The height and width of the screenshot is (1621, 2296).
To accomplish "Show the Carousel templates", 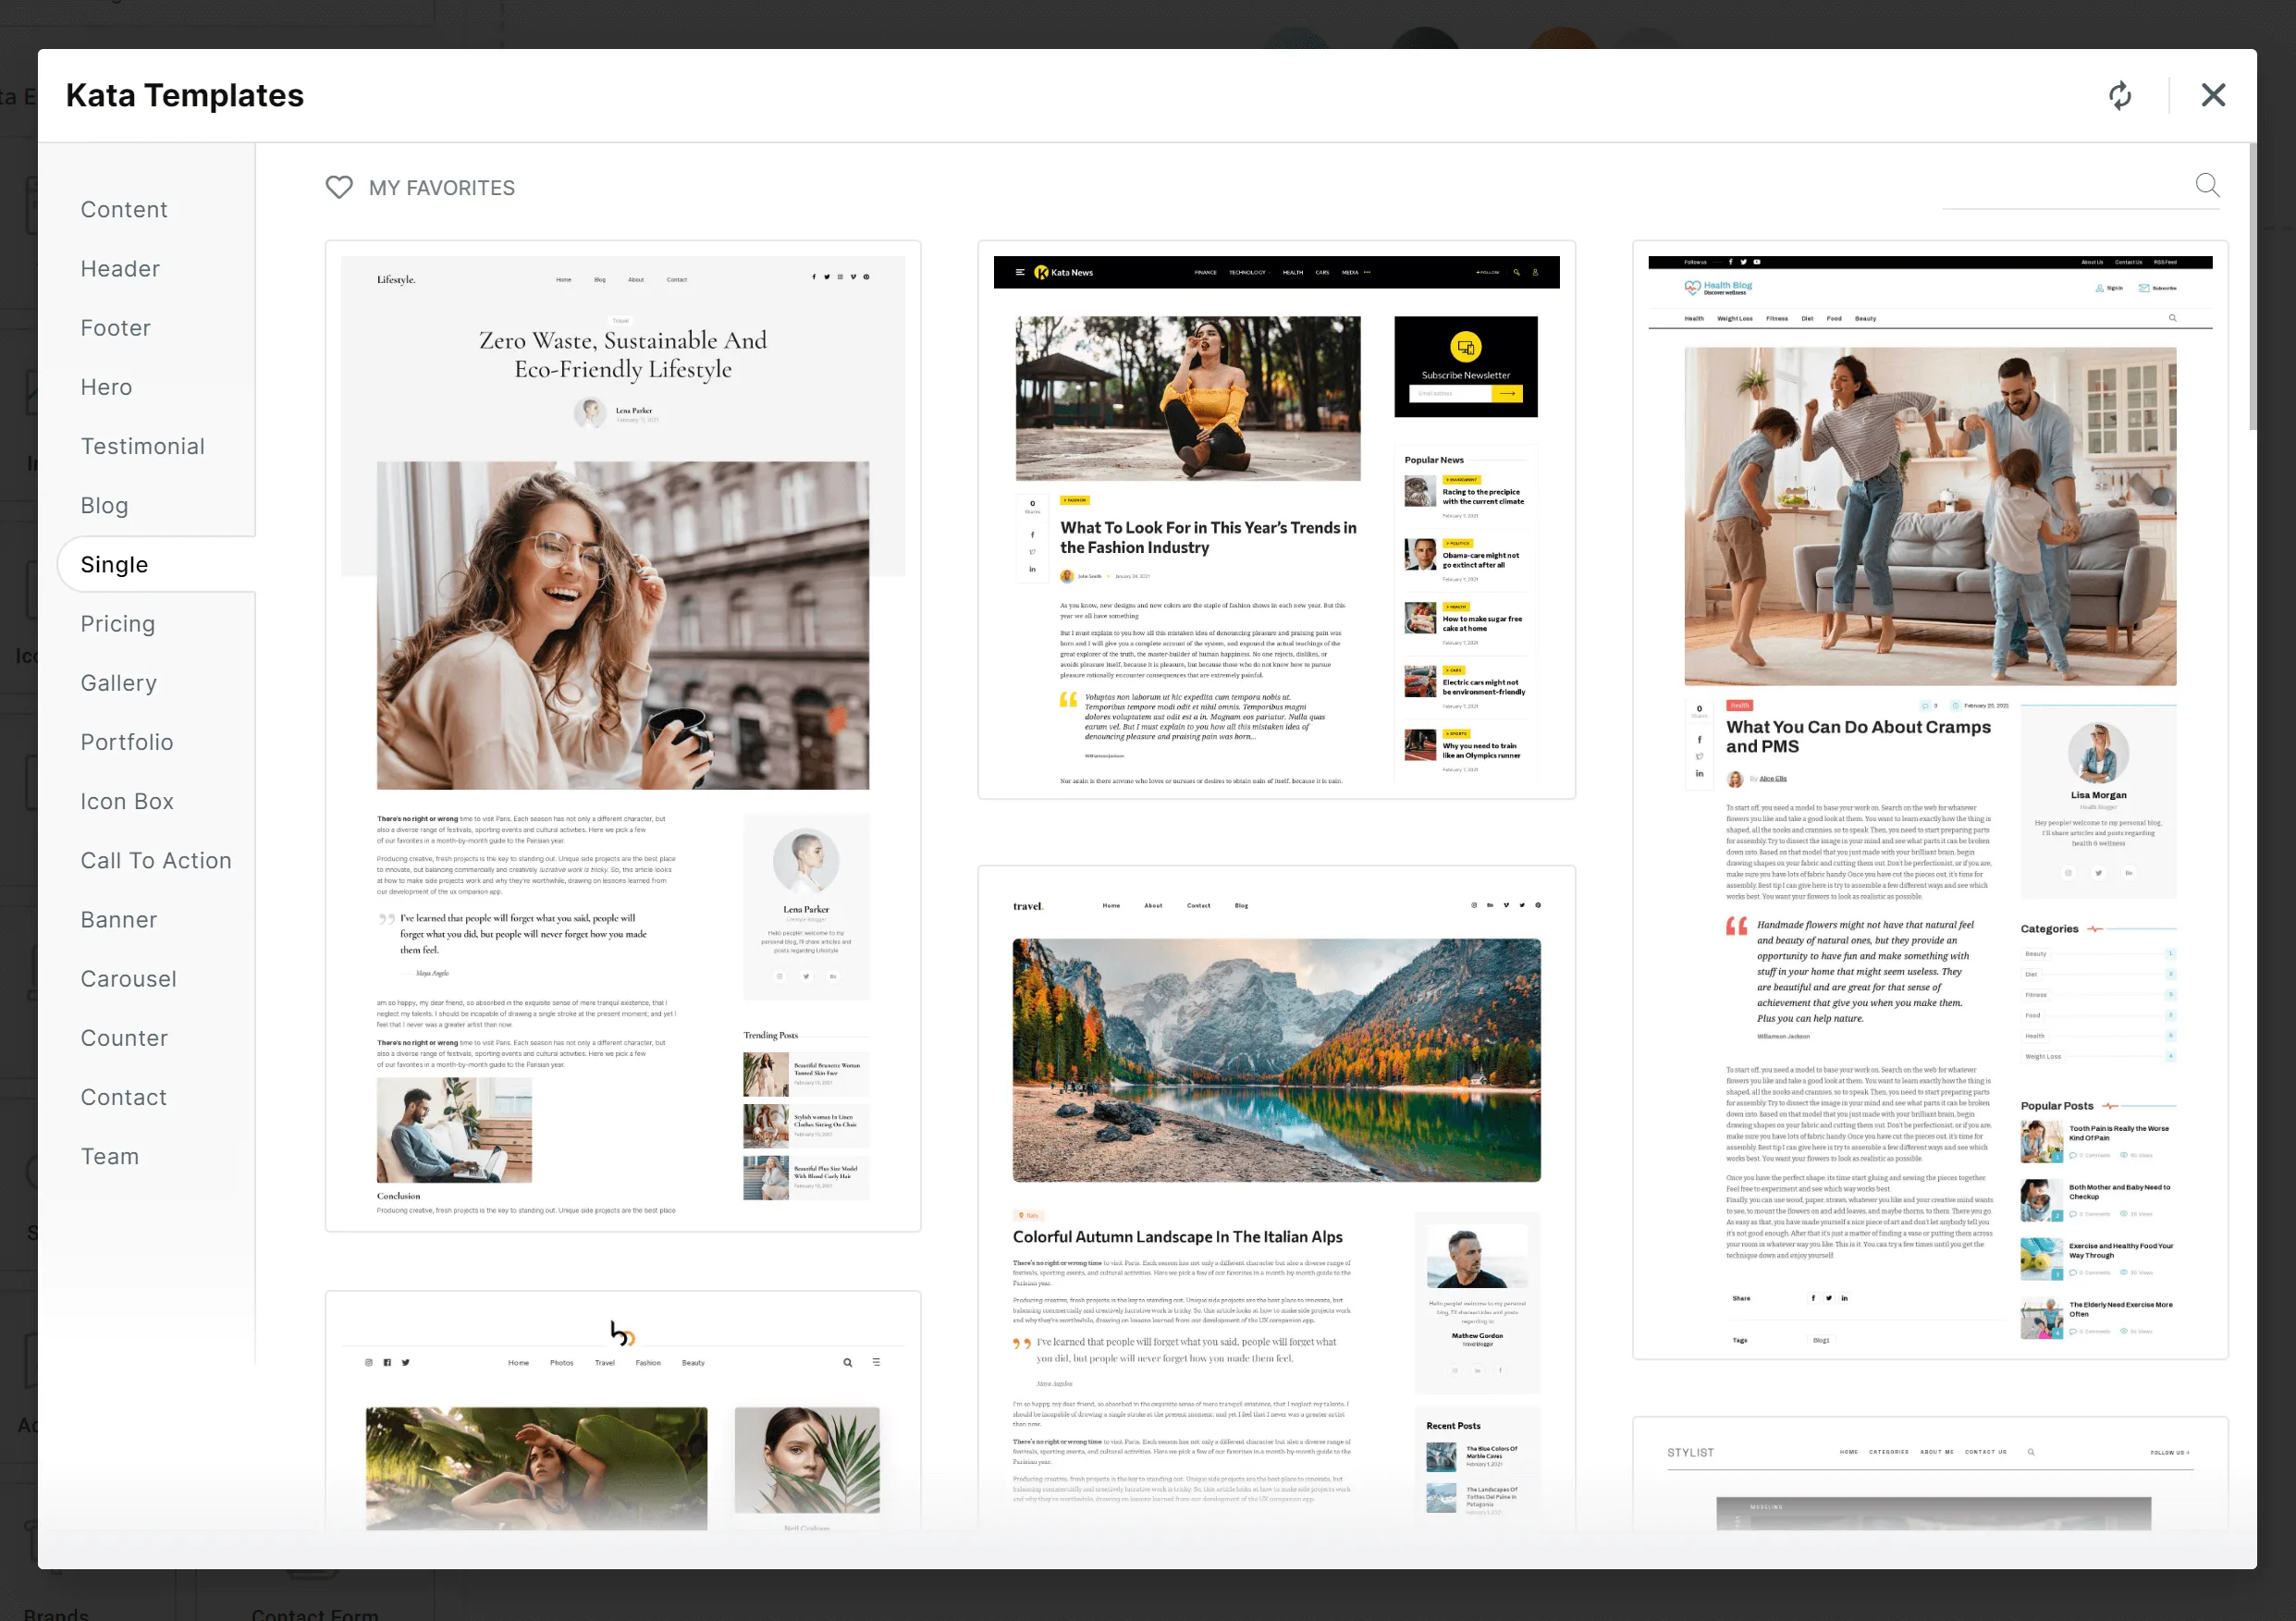I will pyautogui.click(x=128, y=978).
